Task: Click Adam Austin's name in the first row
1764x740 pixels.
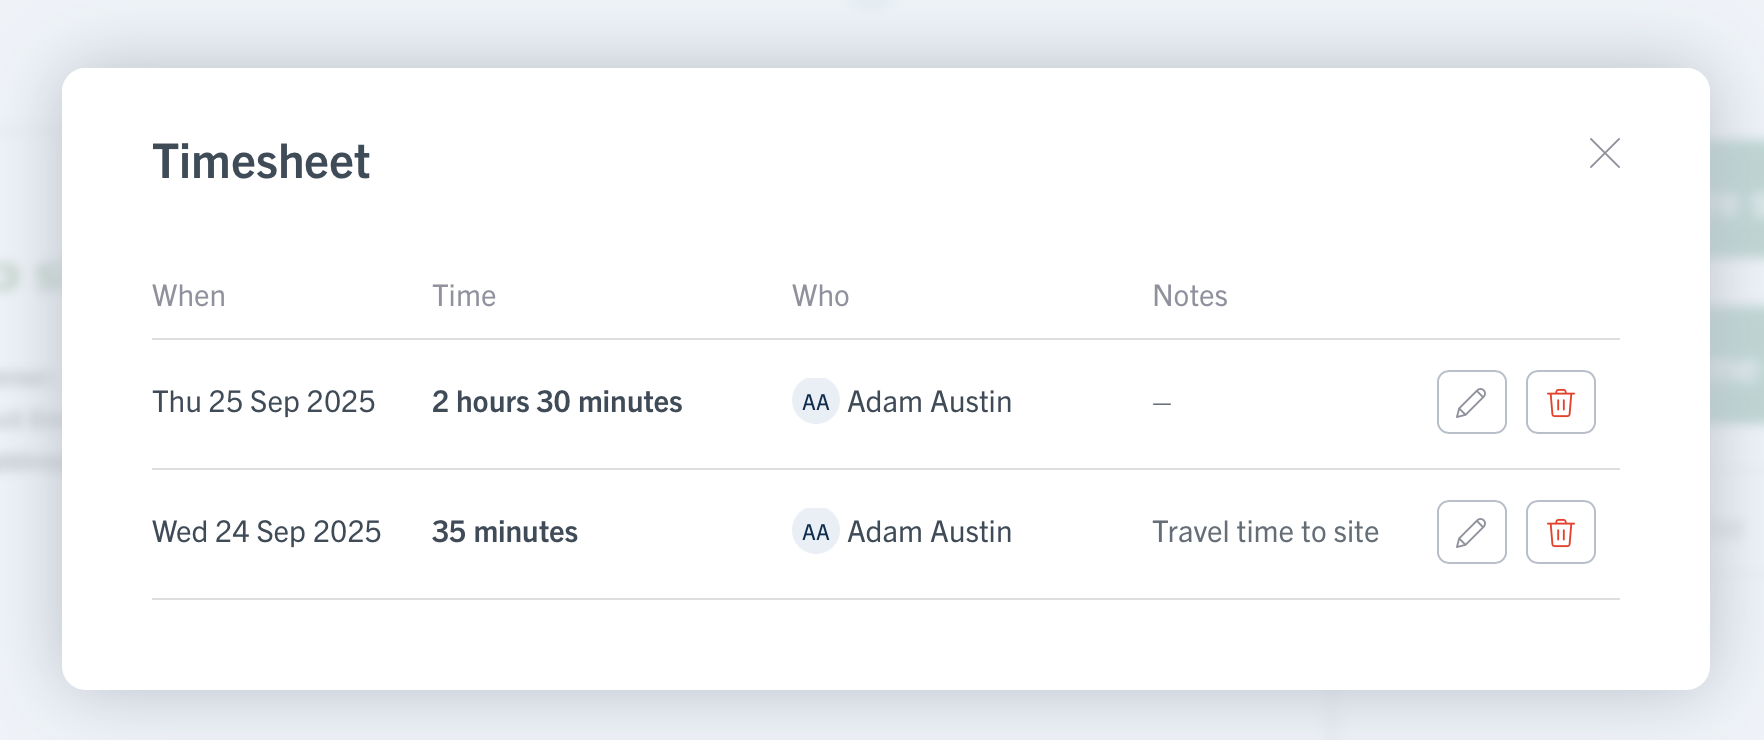Action: tap(929, 402)
